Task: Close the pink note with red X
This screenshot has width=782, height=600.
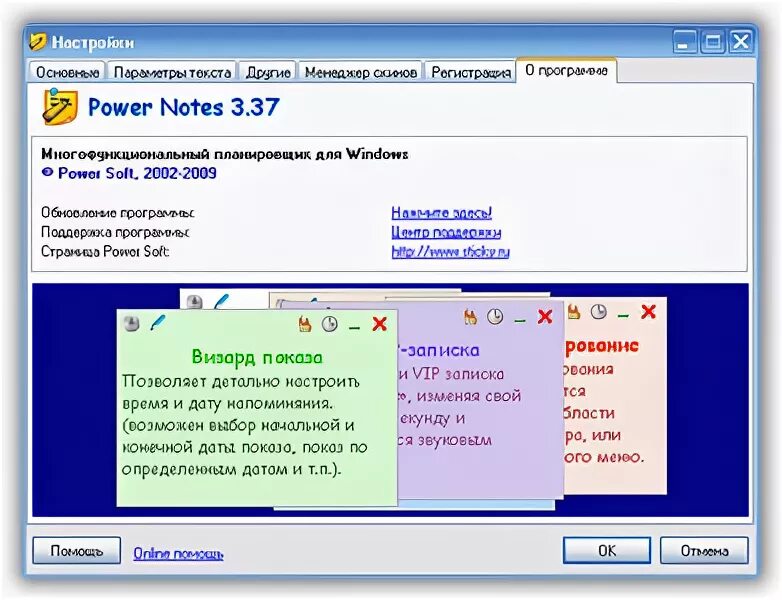Action: pos(648,312)
